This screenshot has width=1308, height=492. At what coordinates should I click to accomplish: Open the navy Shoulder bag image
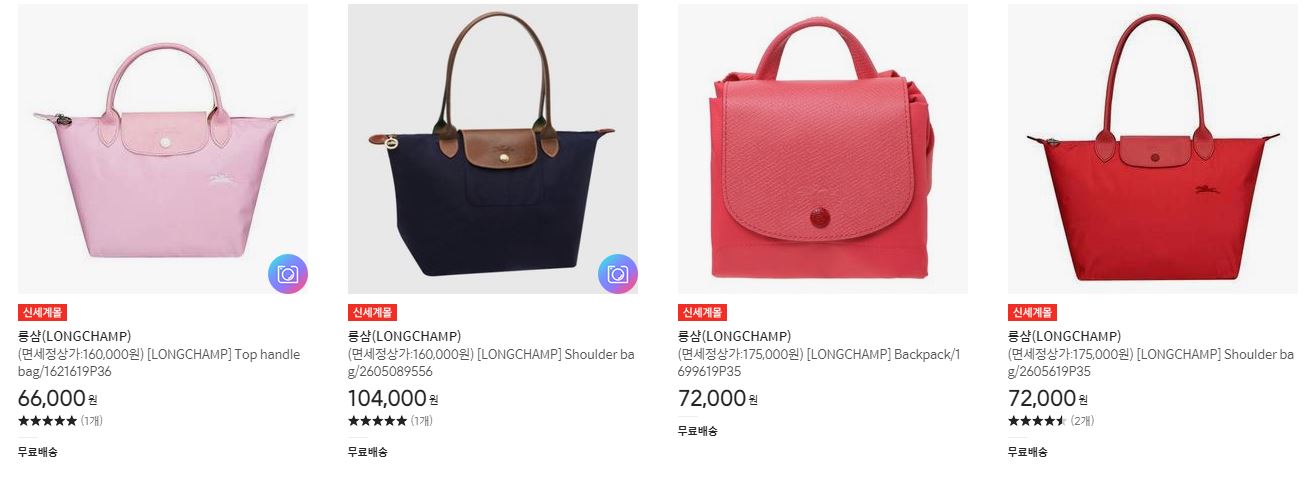click(493, 149)
